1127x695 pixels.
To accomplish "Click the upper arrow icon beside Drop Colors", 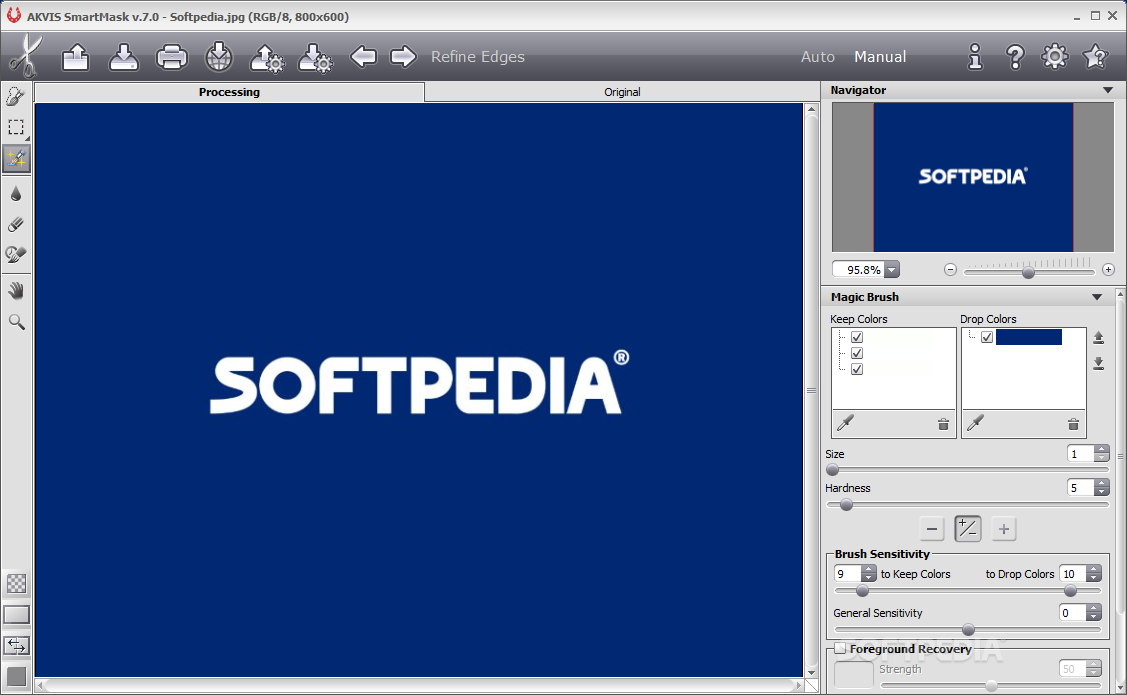I will (x=1098, y=337).
